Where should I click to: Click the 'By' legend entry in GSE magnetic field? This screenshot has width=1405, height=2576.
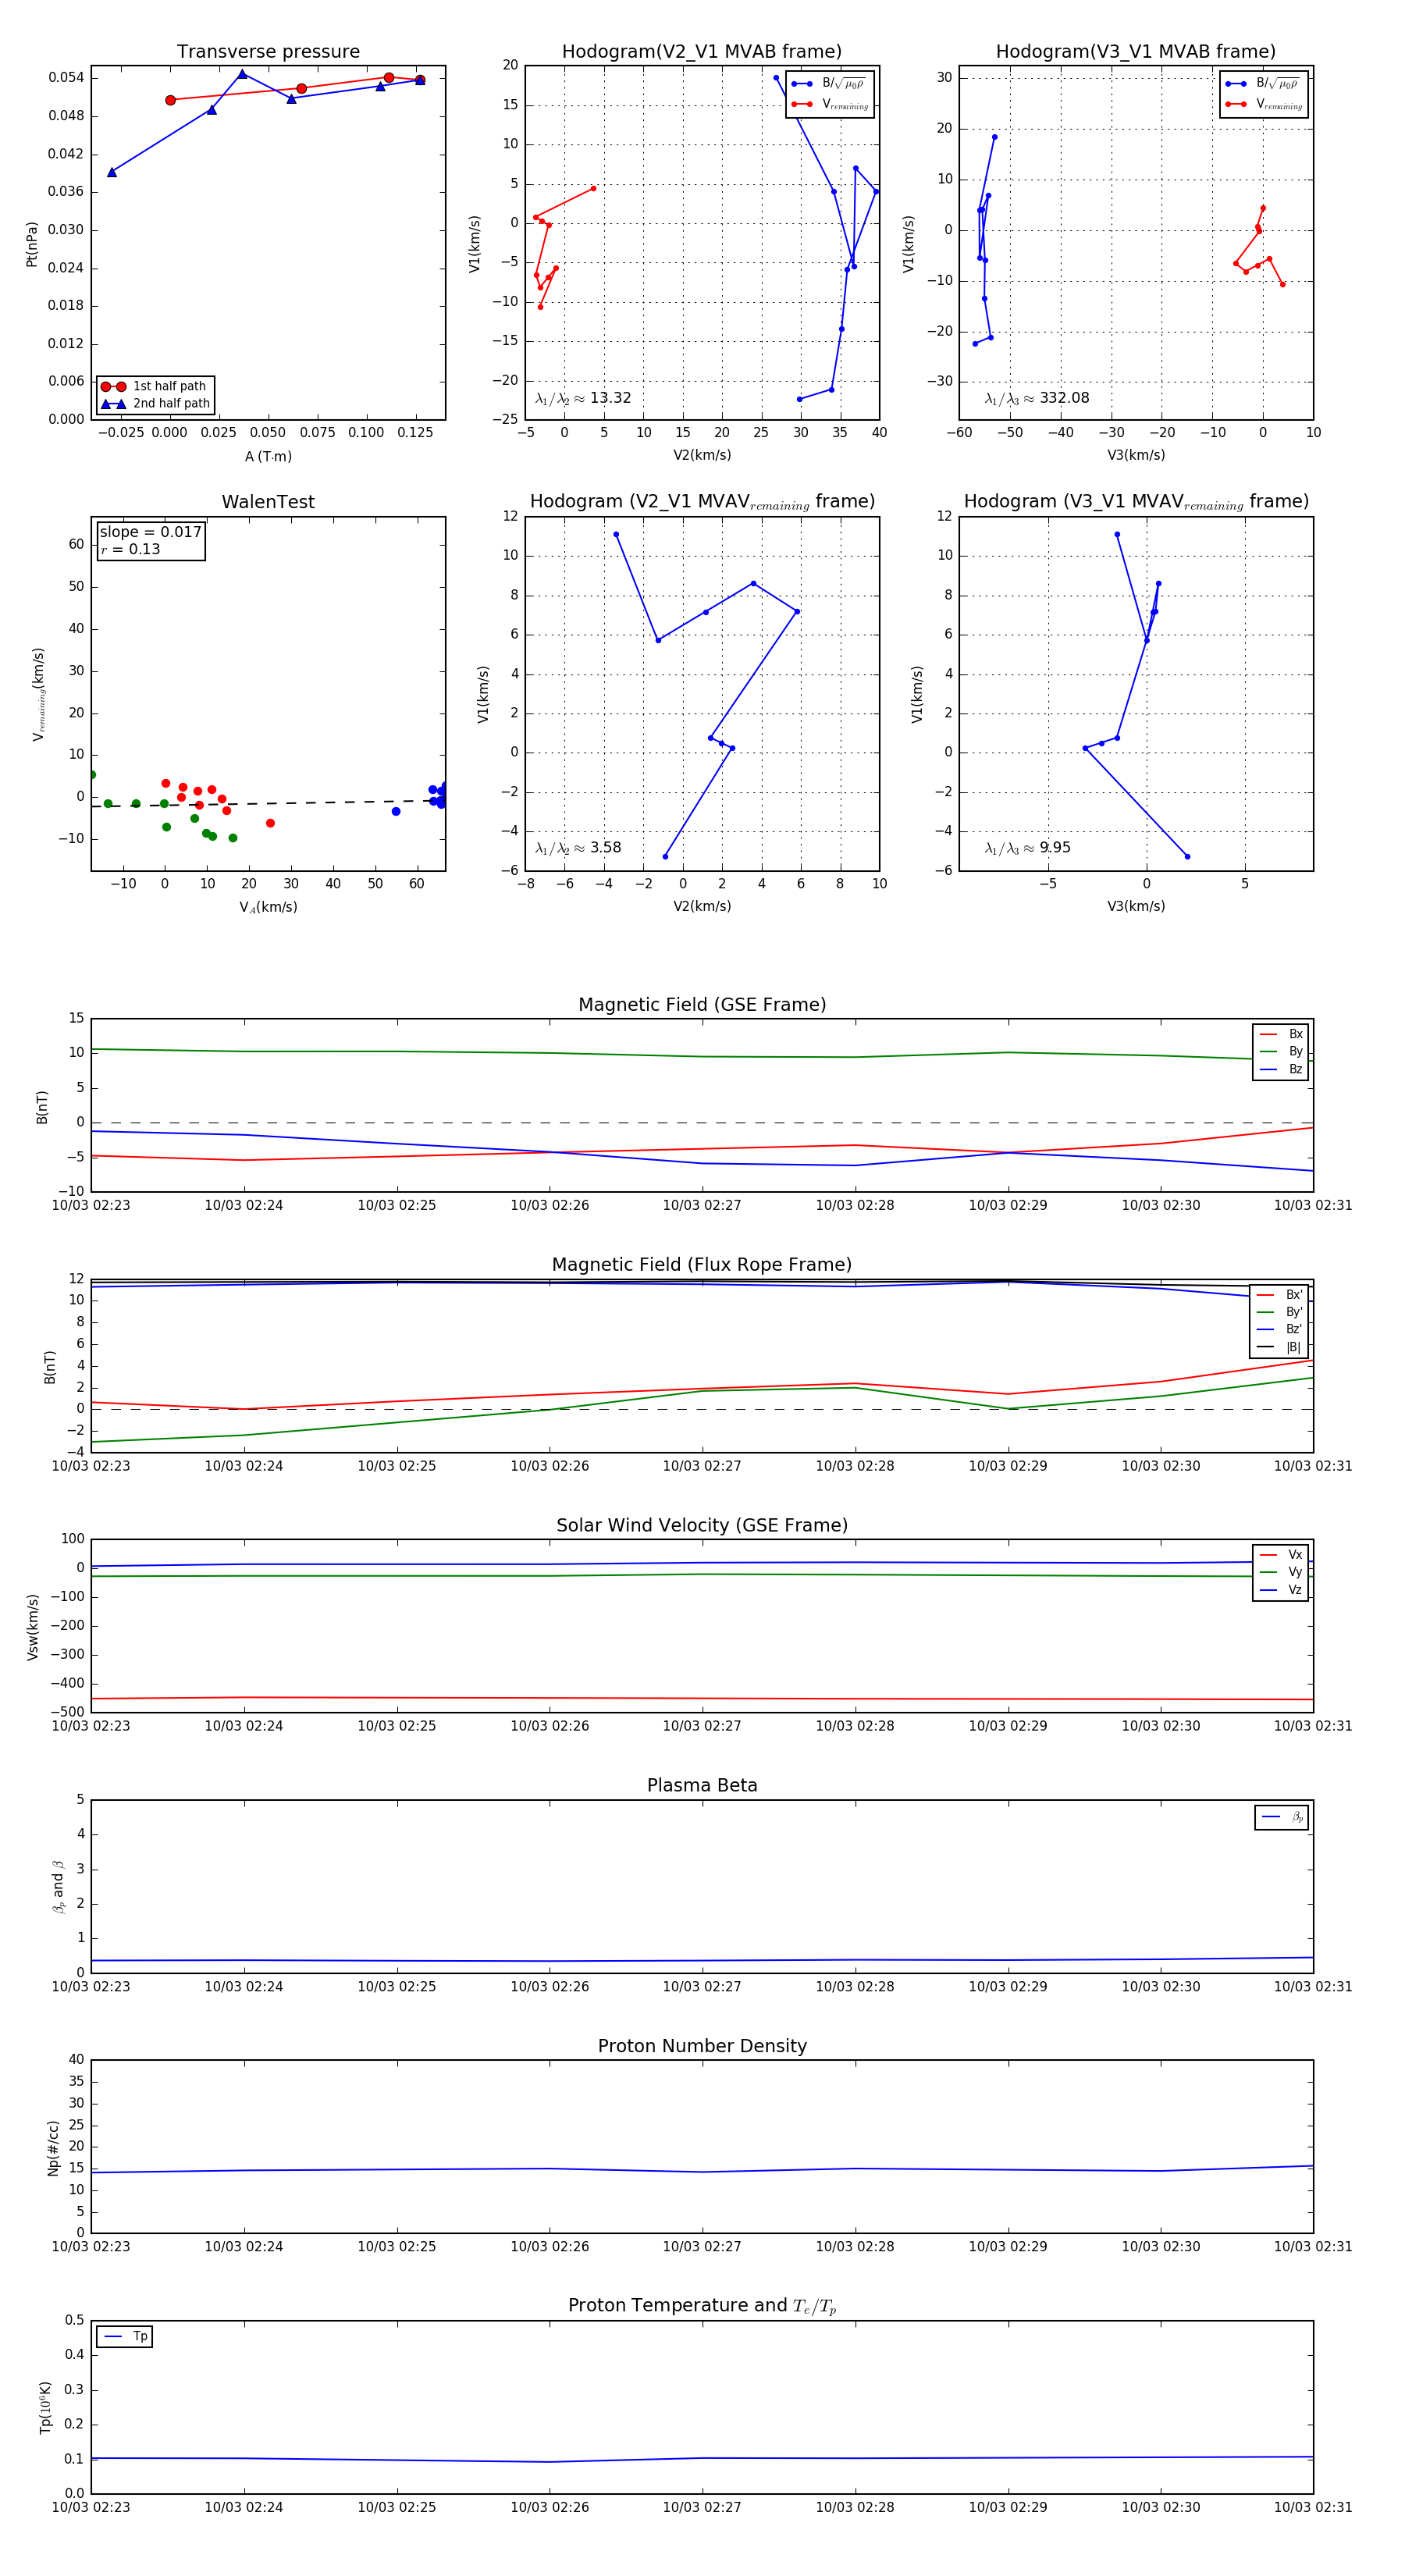click(x=1281, y=1052)
